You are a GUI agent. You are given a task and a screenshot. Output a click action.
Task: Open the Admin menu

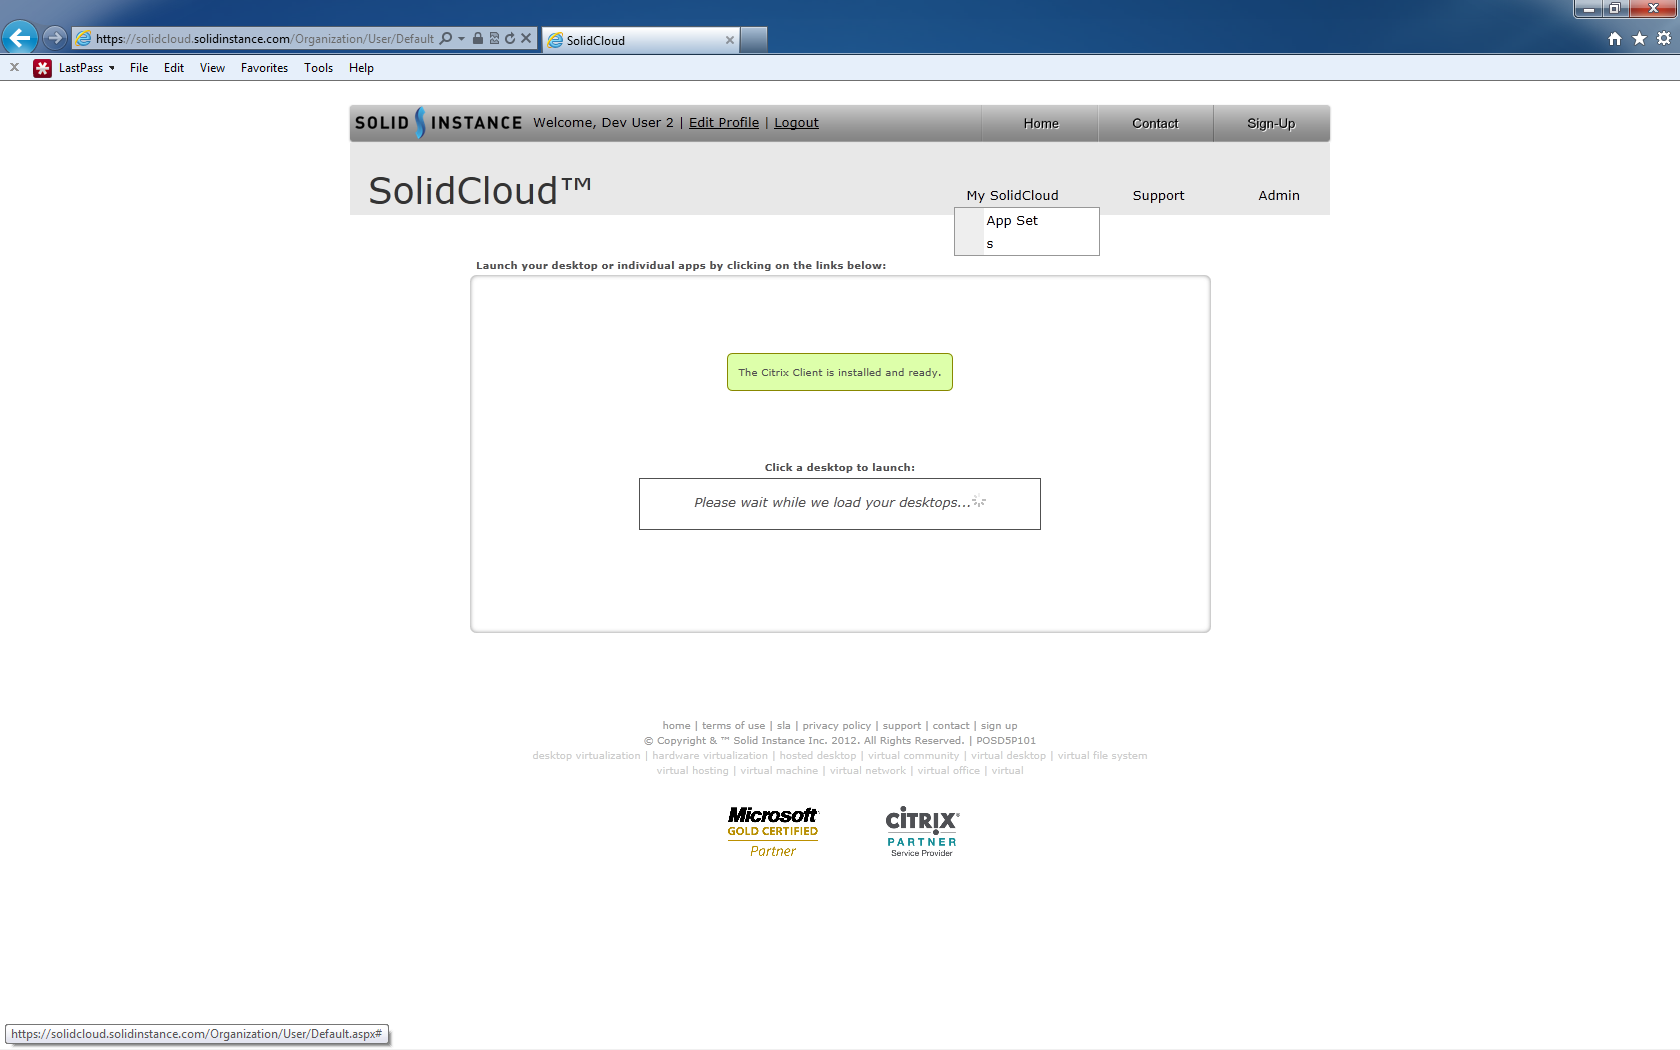pyautogui.click(x=1279, y=196)
